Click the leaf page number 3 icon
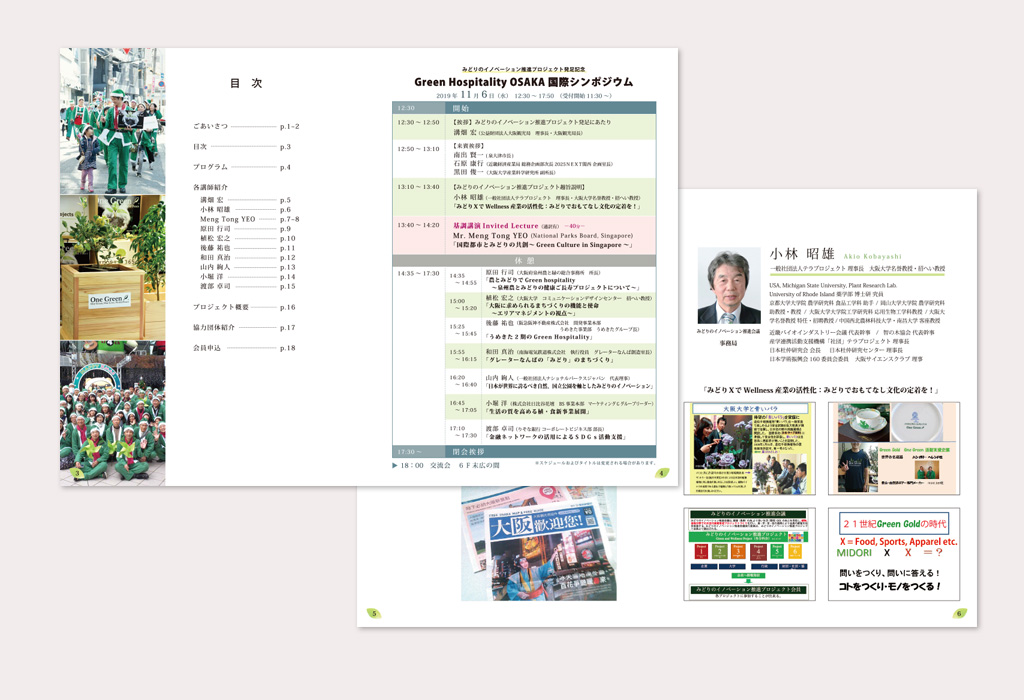1024x700 pixels. coord(78,473)
